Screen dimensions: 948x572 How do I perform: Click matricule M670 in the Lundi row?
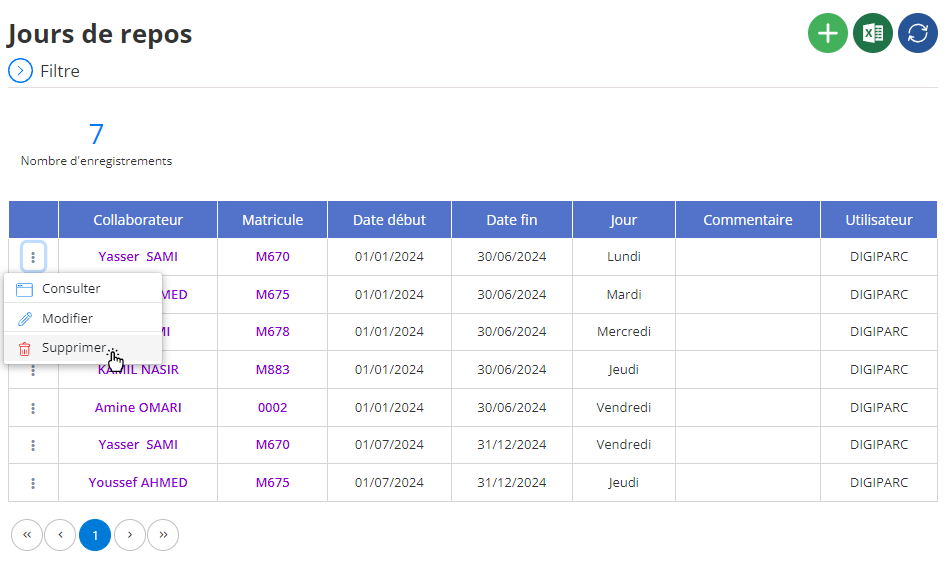273,256
